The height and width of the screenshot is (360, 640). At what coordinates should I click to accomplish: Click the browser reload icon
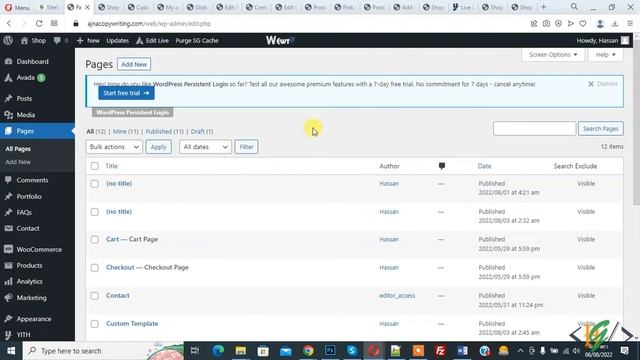point(39,23)
